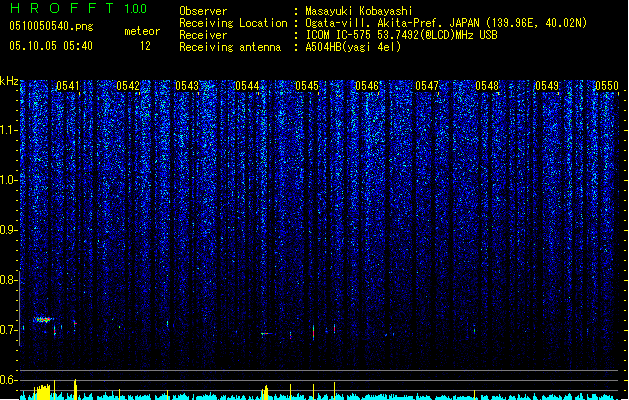Image resolution: width=629 pixels, height=400 pixels.
Task: Click the 'Observer' field label
Action: pos(203,11)
